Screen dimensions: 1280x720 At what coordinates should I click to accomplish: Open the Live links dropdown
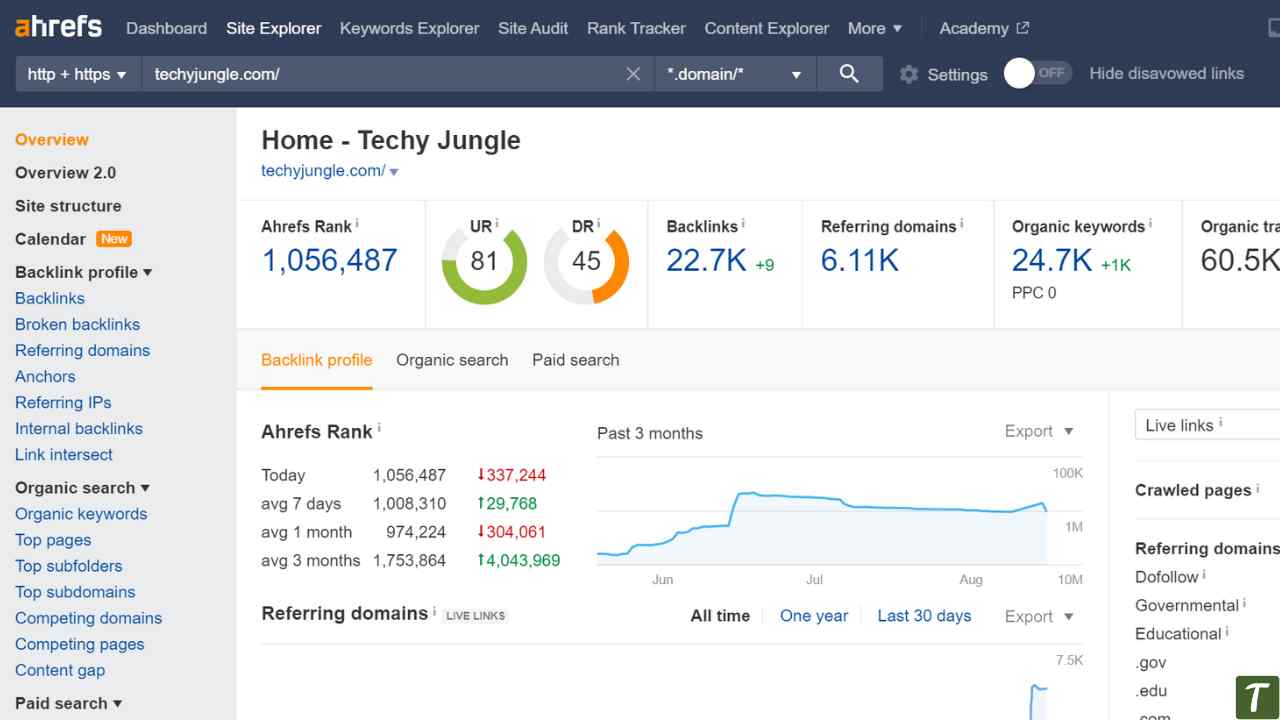(x=1207, y=425)
